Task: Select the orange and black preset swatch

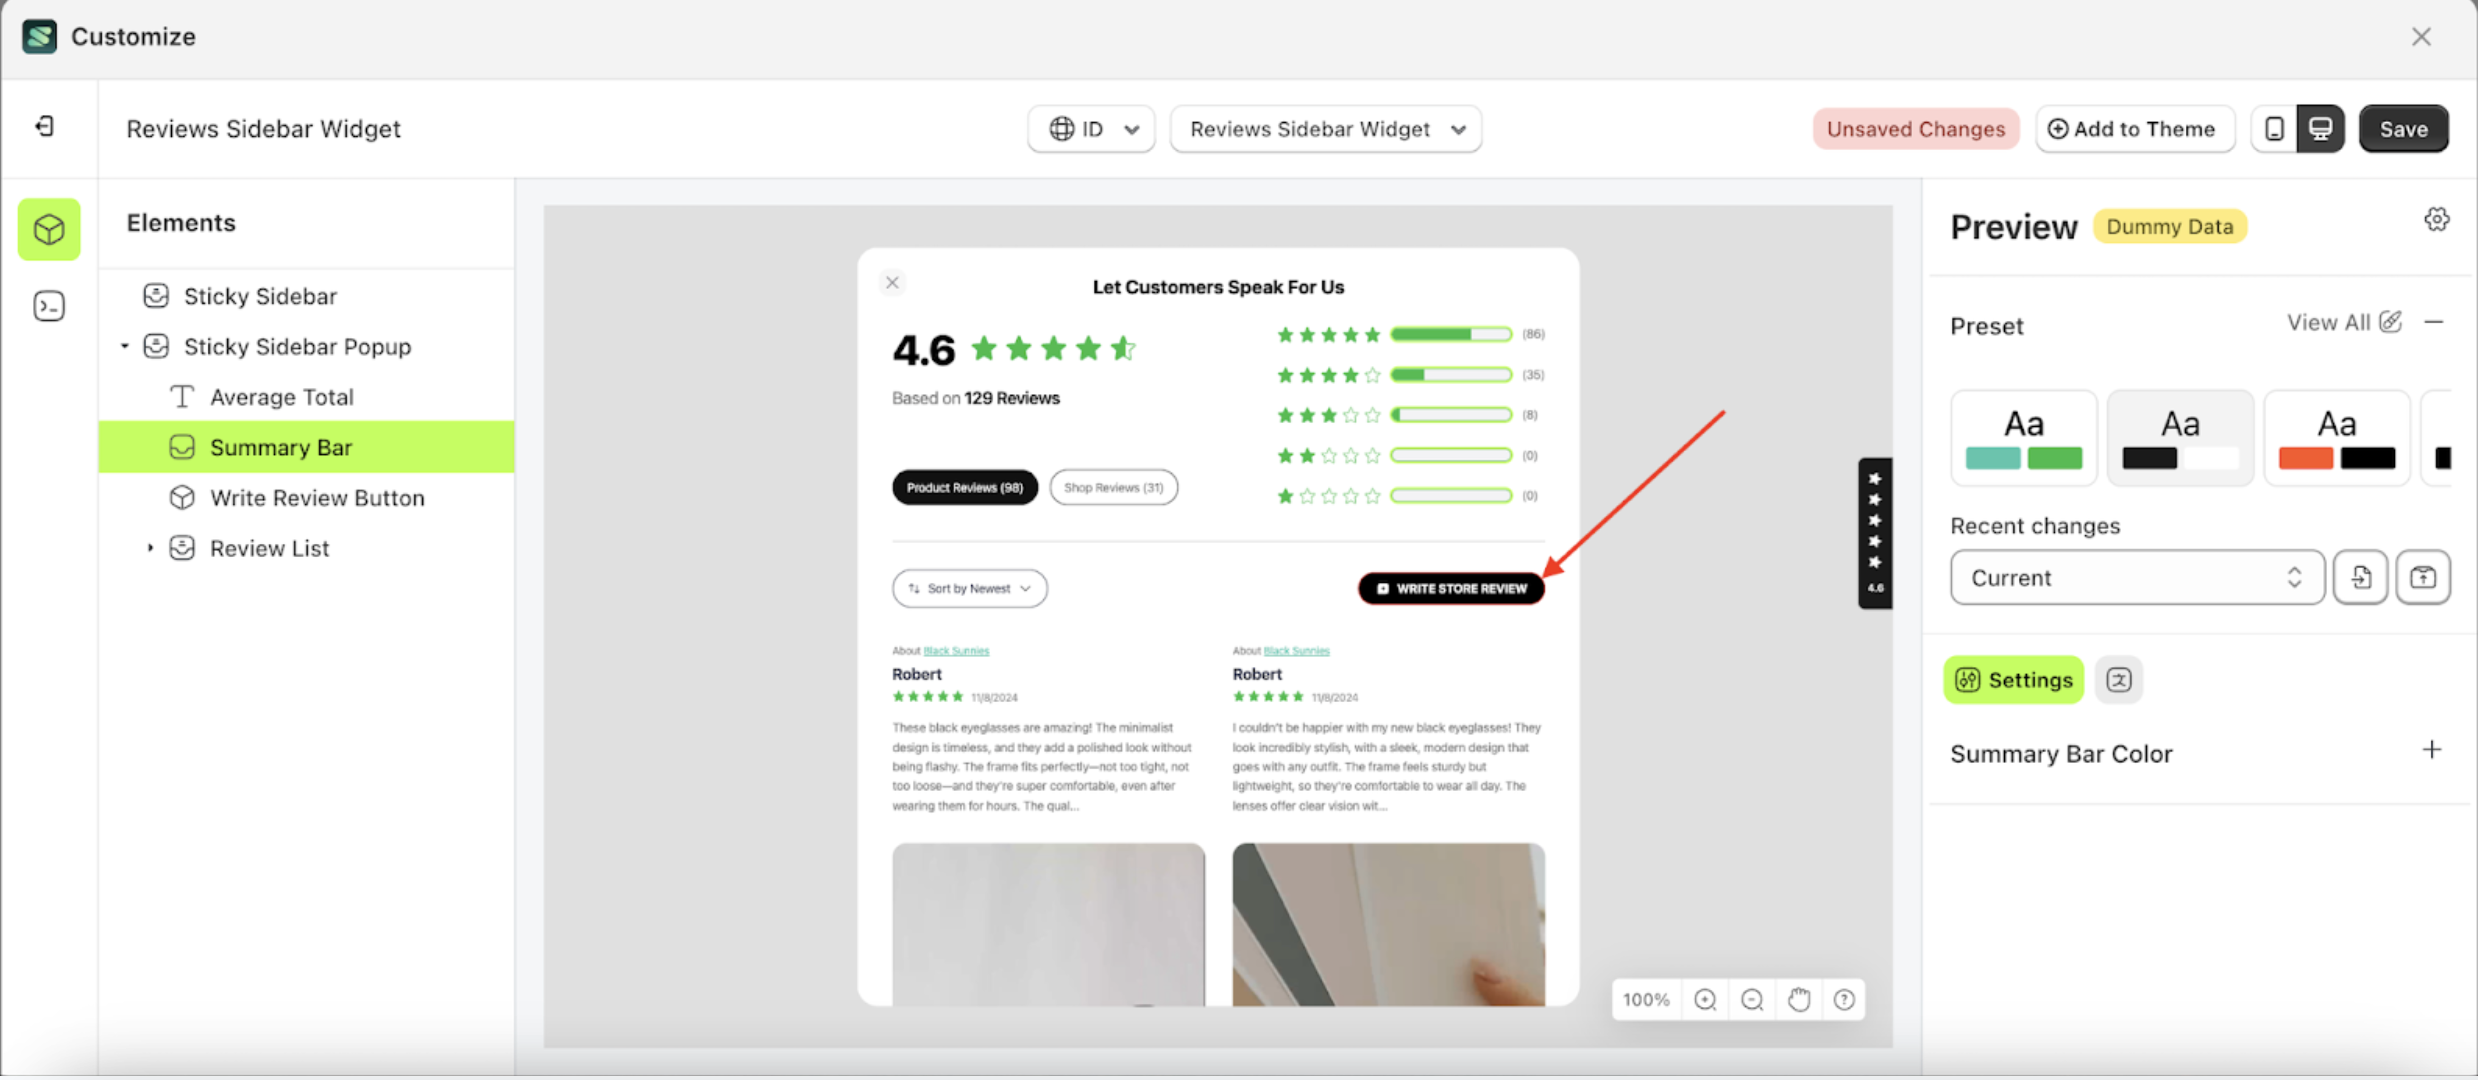Action: (x=2337, y=437)
